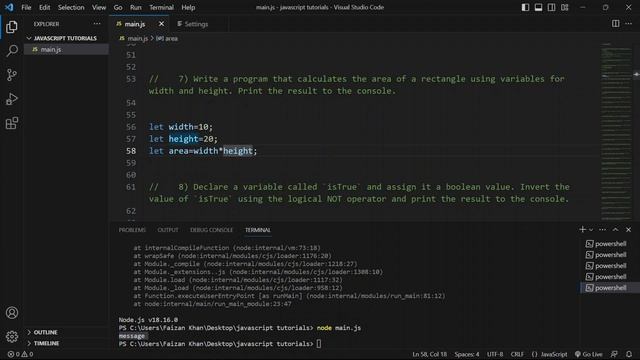
Task: Switch to the Debug Console tab
Action: (211, 230)
